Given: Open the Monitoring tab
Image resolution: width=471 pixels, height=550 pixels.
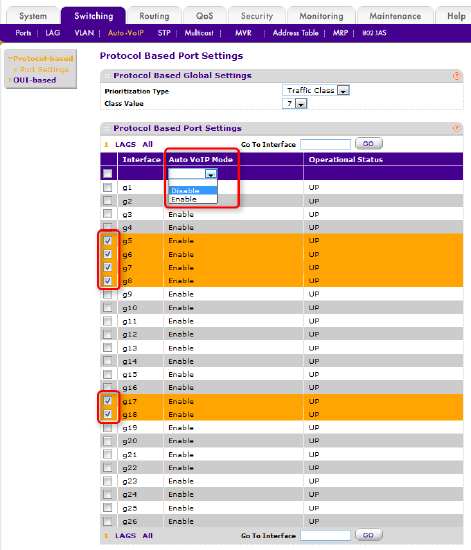Looking at the screenshot, I should tap(321, 16).
